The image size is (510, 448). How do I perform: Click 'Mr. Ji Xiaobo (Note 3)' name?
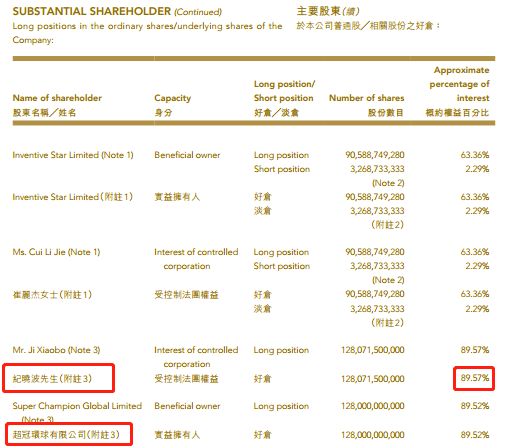coord(56,350)
